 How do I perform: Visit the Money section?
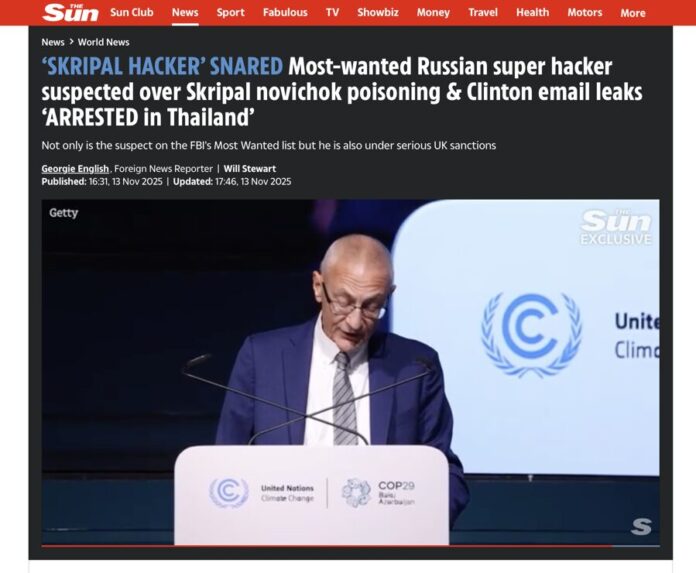pyautogui.click(x=433, y=12)
